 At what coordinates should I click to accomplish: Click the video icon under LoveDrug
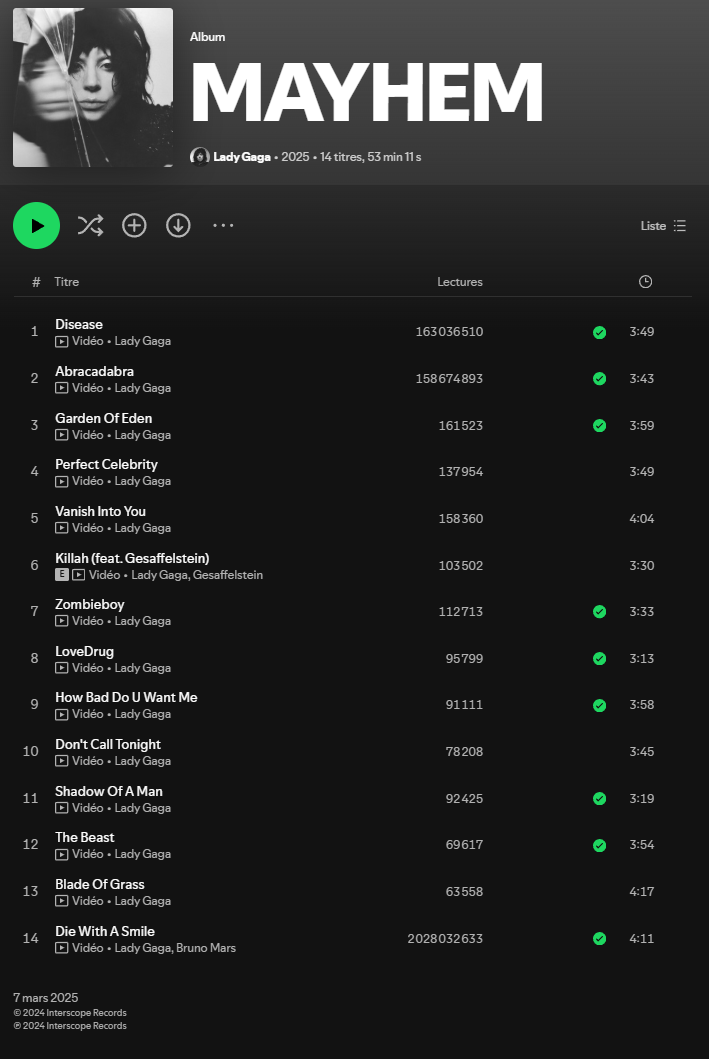pos(61,668)
